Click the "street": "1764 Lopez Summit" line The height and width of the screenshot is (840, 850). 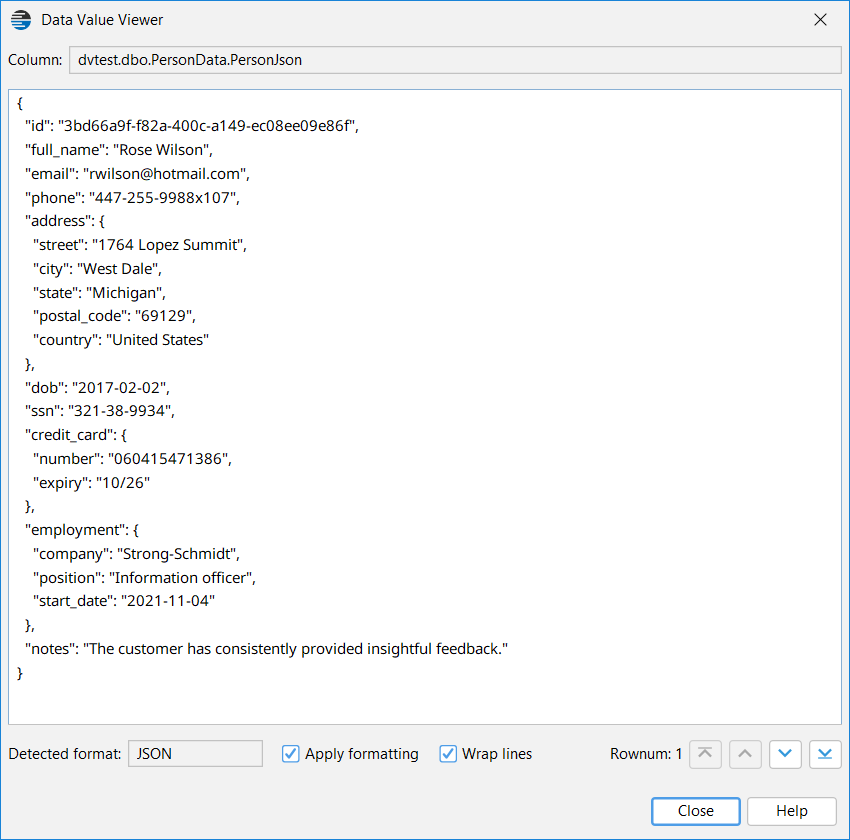tap(140, 245)
